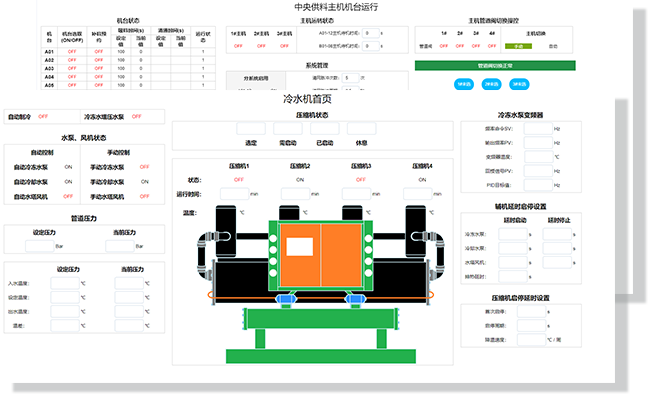Toggle 压缩机1 OFF state

tap(239, 179)
